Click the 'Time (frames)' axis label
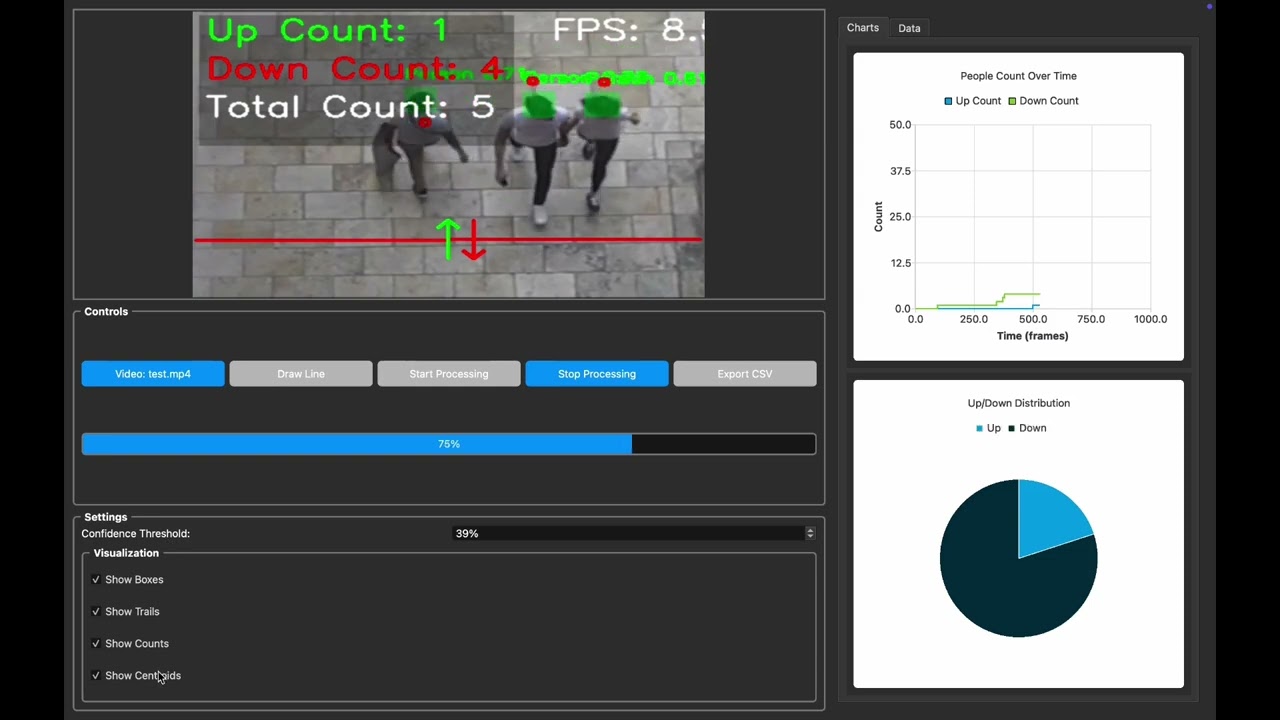The height and width of the screenshot is (720, 1280). pyautogui.click(x=1032, y=336)
